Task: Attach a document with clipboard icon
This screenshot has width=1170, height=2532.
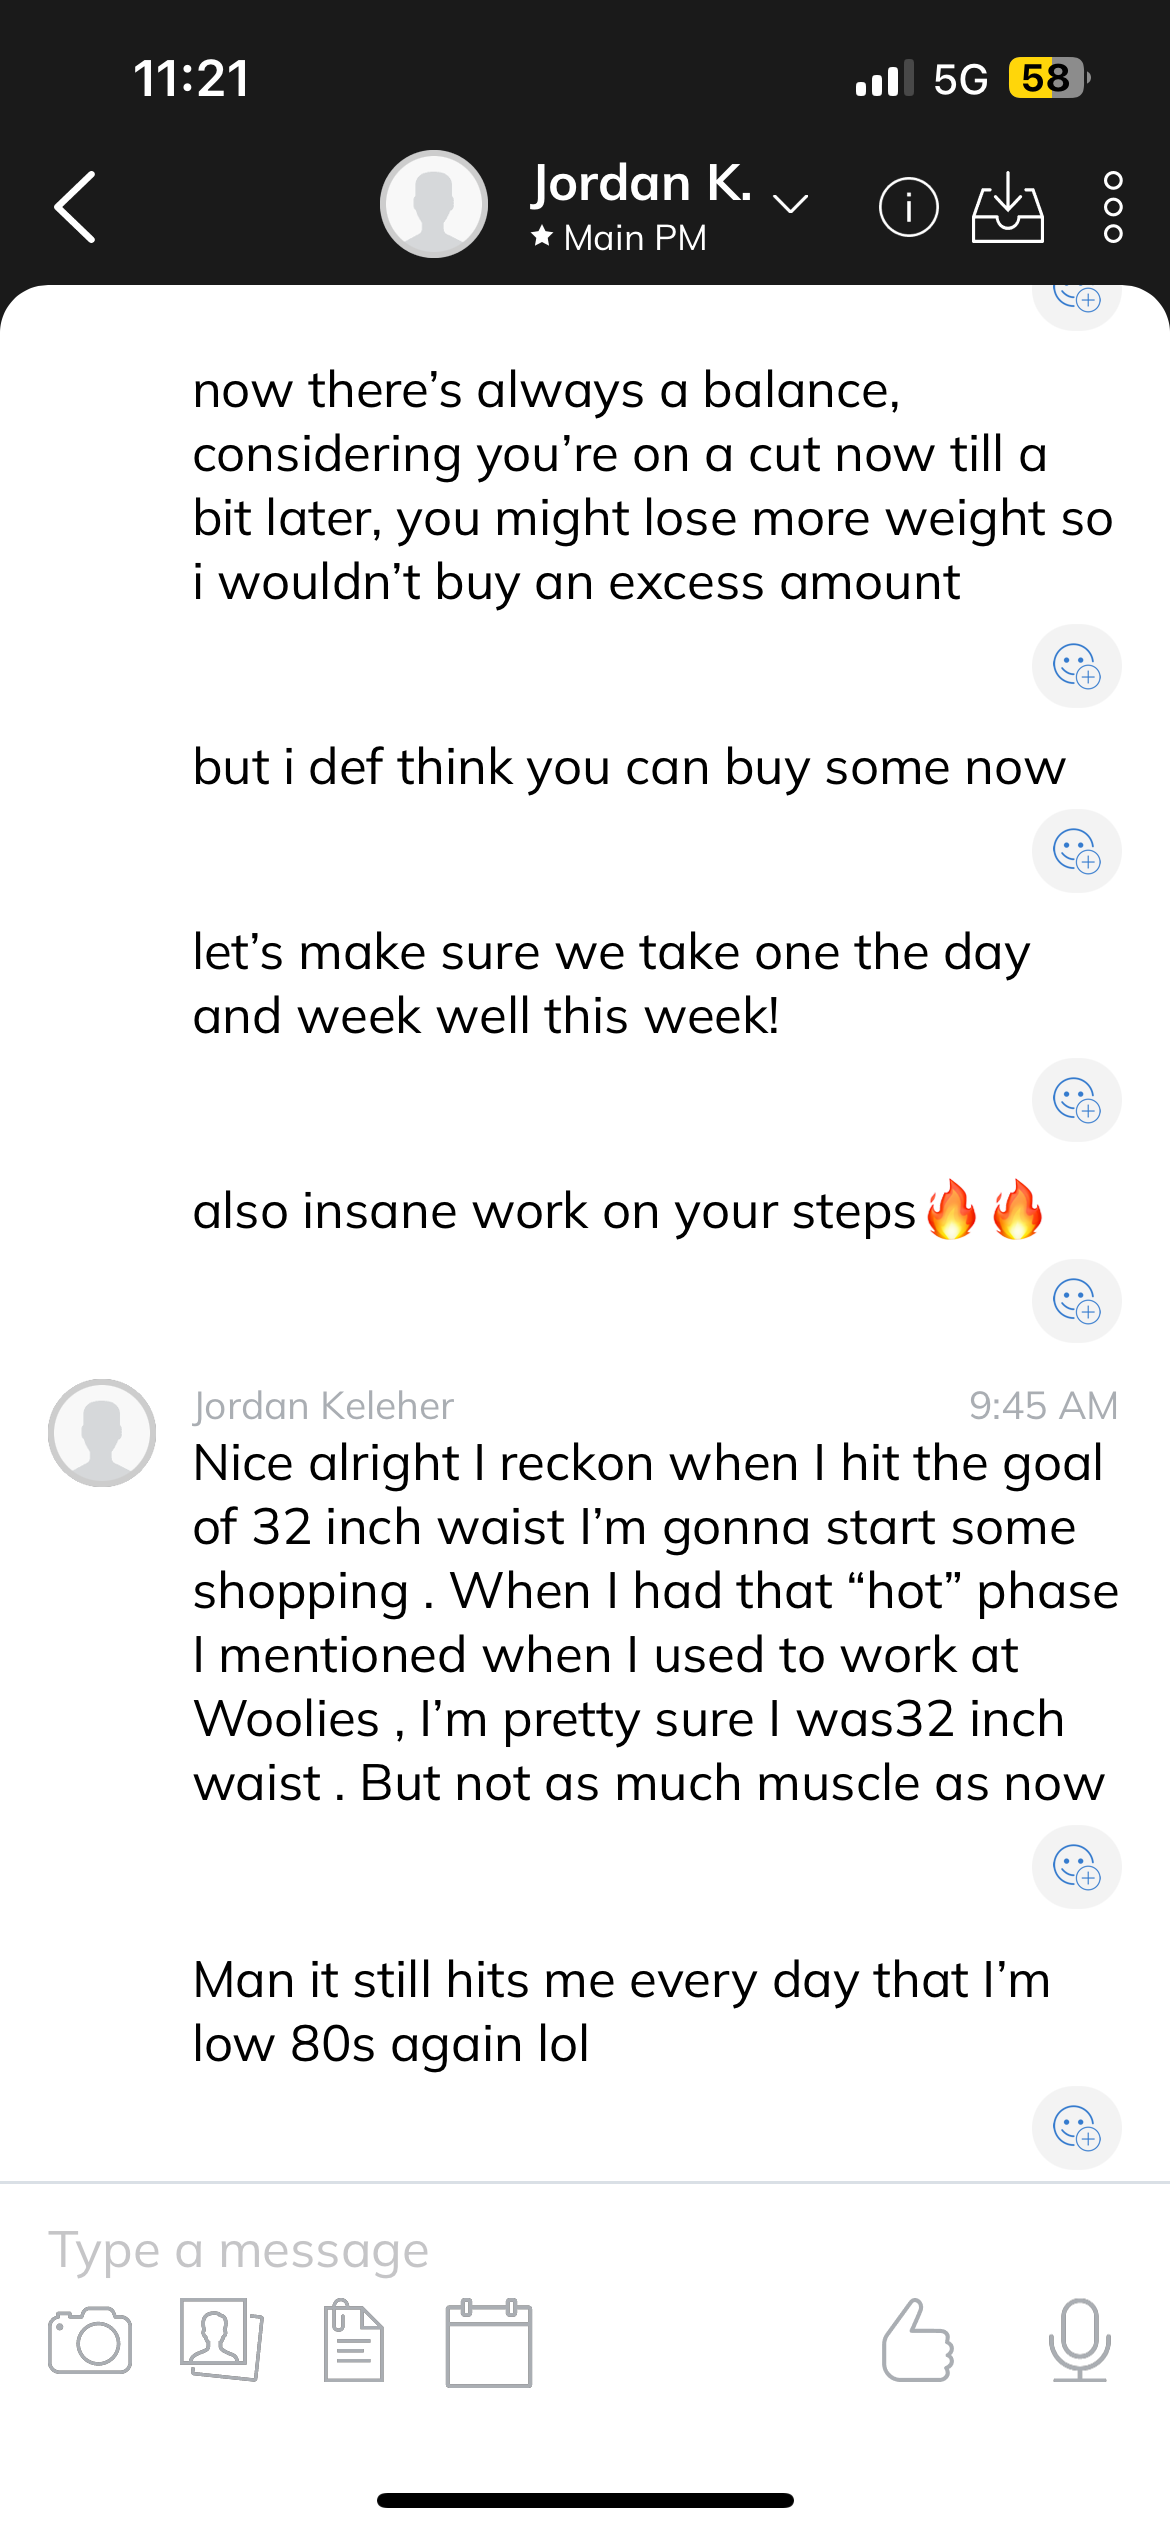Action: click(x=353, y=2340)
